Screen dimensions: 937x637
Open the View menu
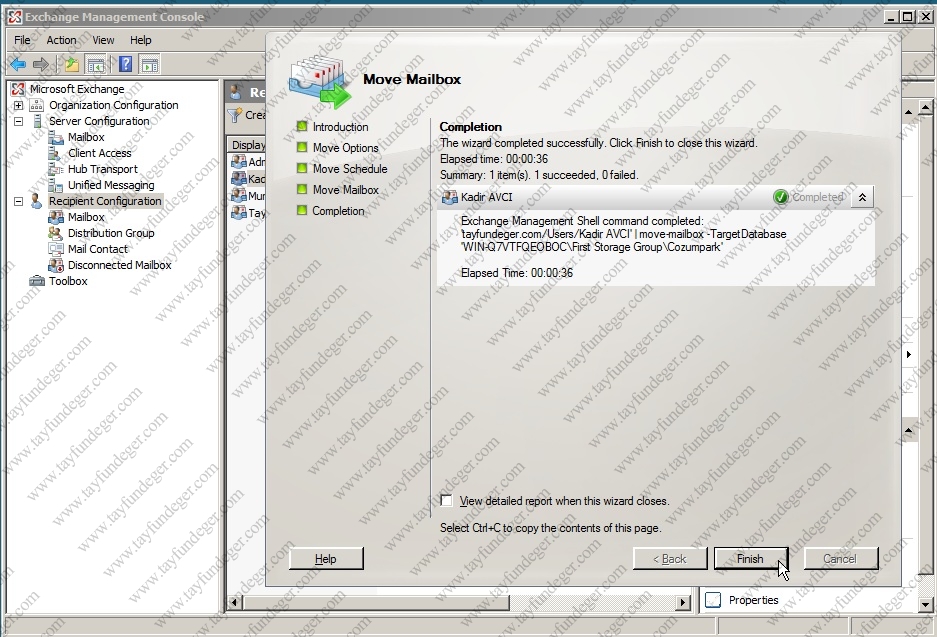tap(103, 40)
